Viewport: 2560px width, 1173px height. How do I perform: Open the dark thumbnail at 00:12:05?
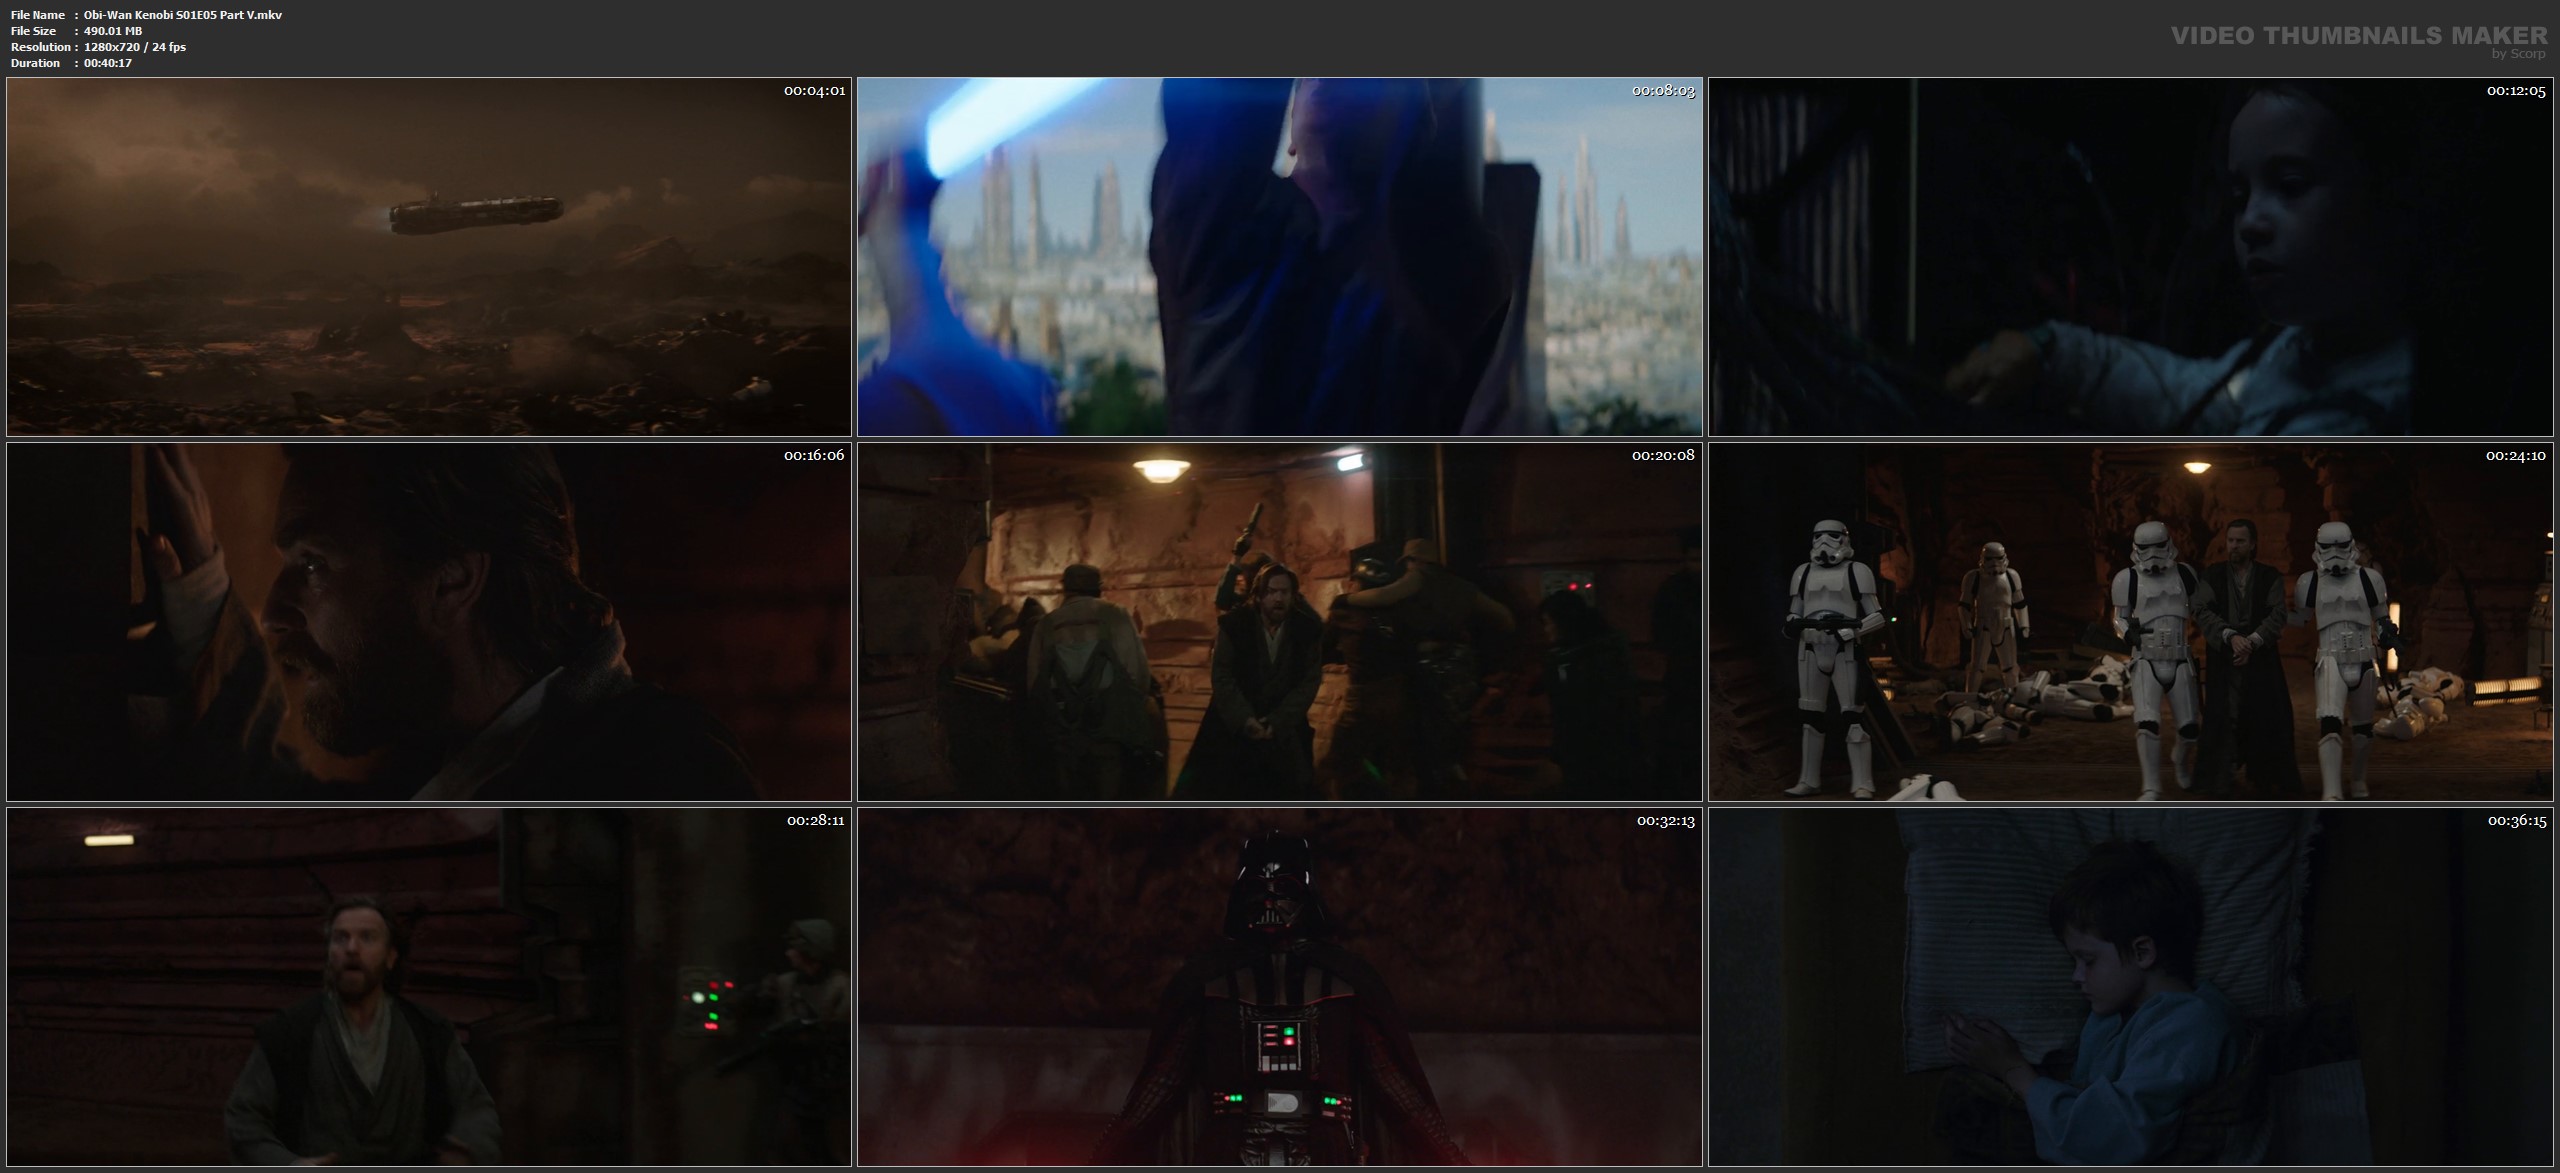coord(2130,257)
